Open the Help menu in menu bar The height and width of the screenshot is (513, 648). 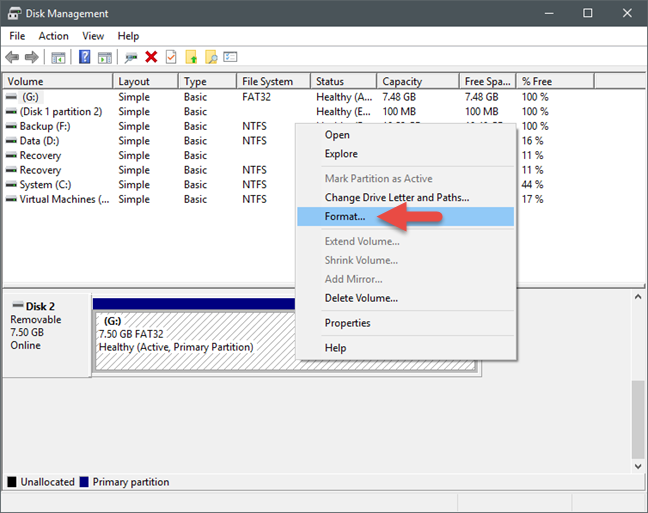(128, 36)
